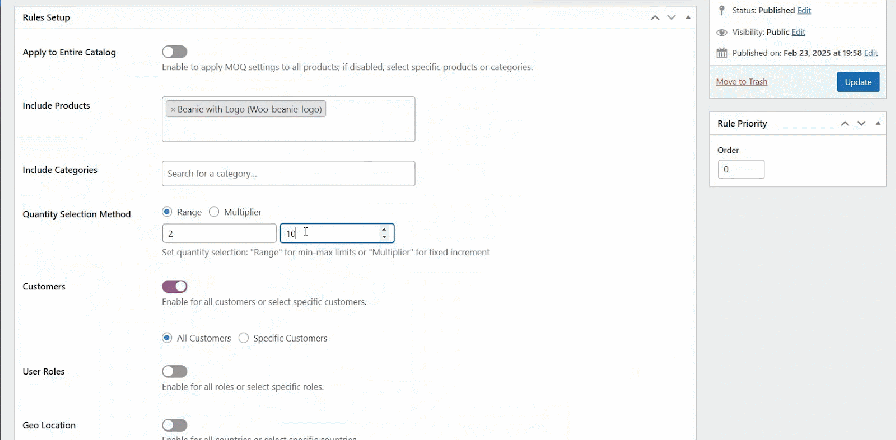Choose Specific Customers radio button
The image size is (896, 440).
[x=243, y=338]
